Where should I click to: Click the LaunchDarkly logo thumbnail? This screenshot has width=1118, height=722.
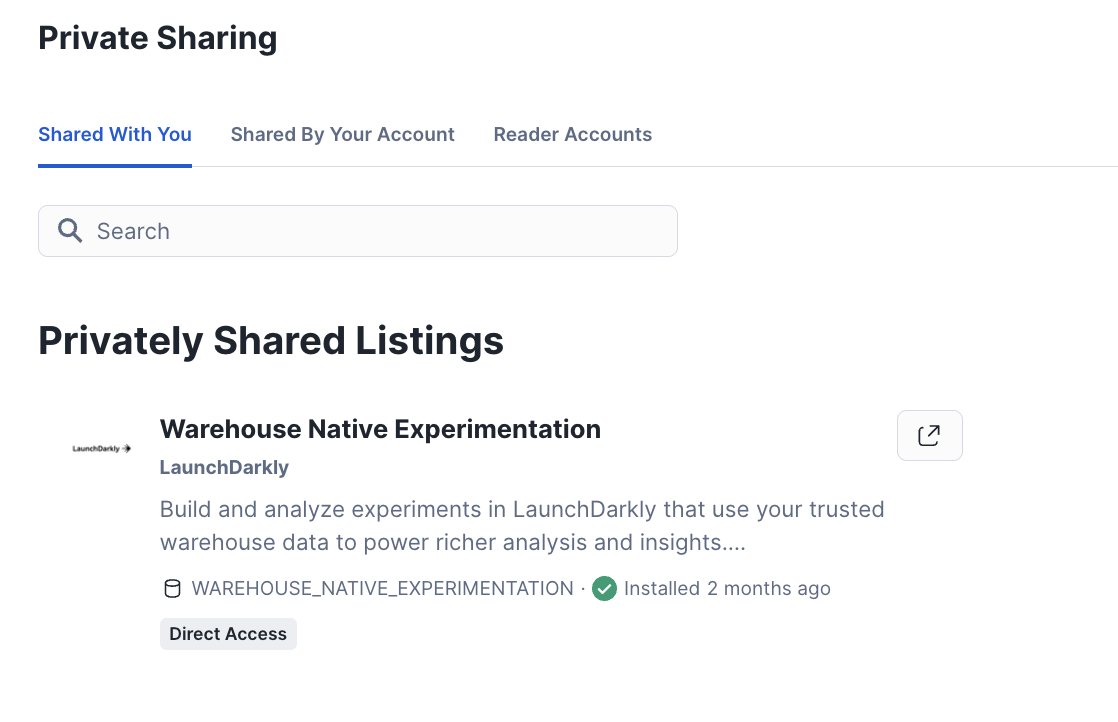point(100,449)
